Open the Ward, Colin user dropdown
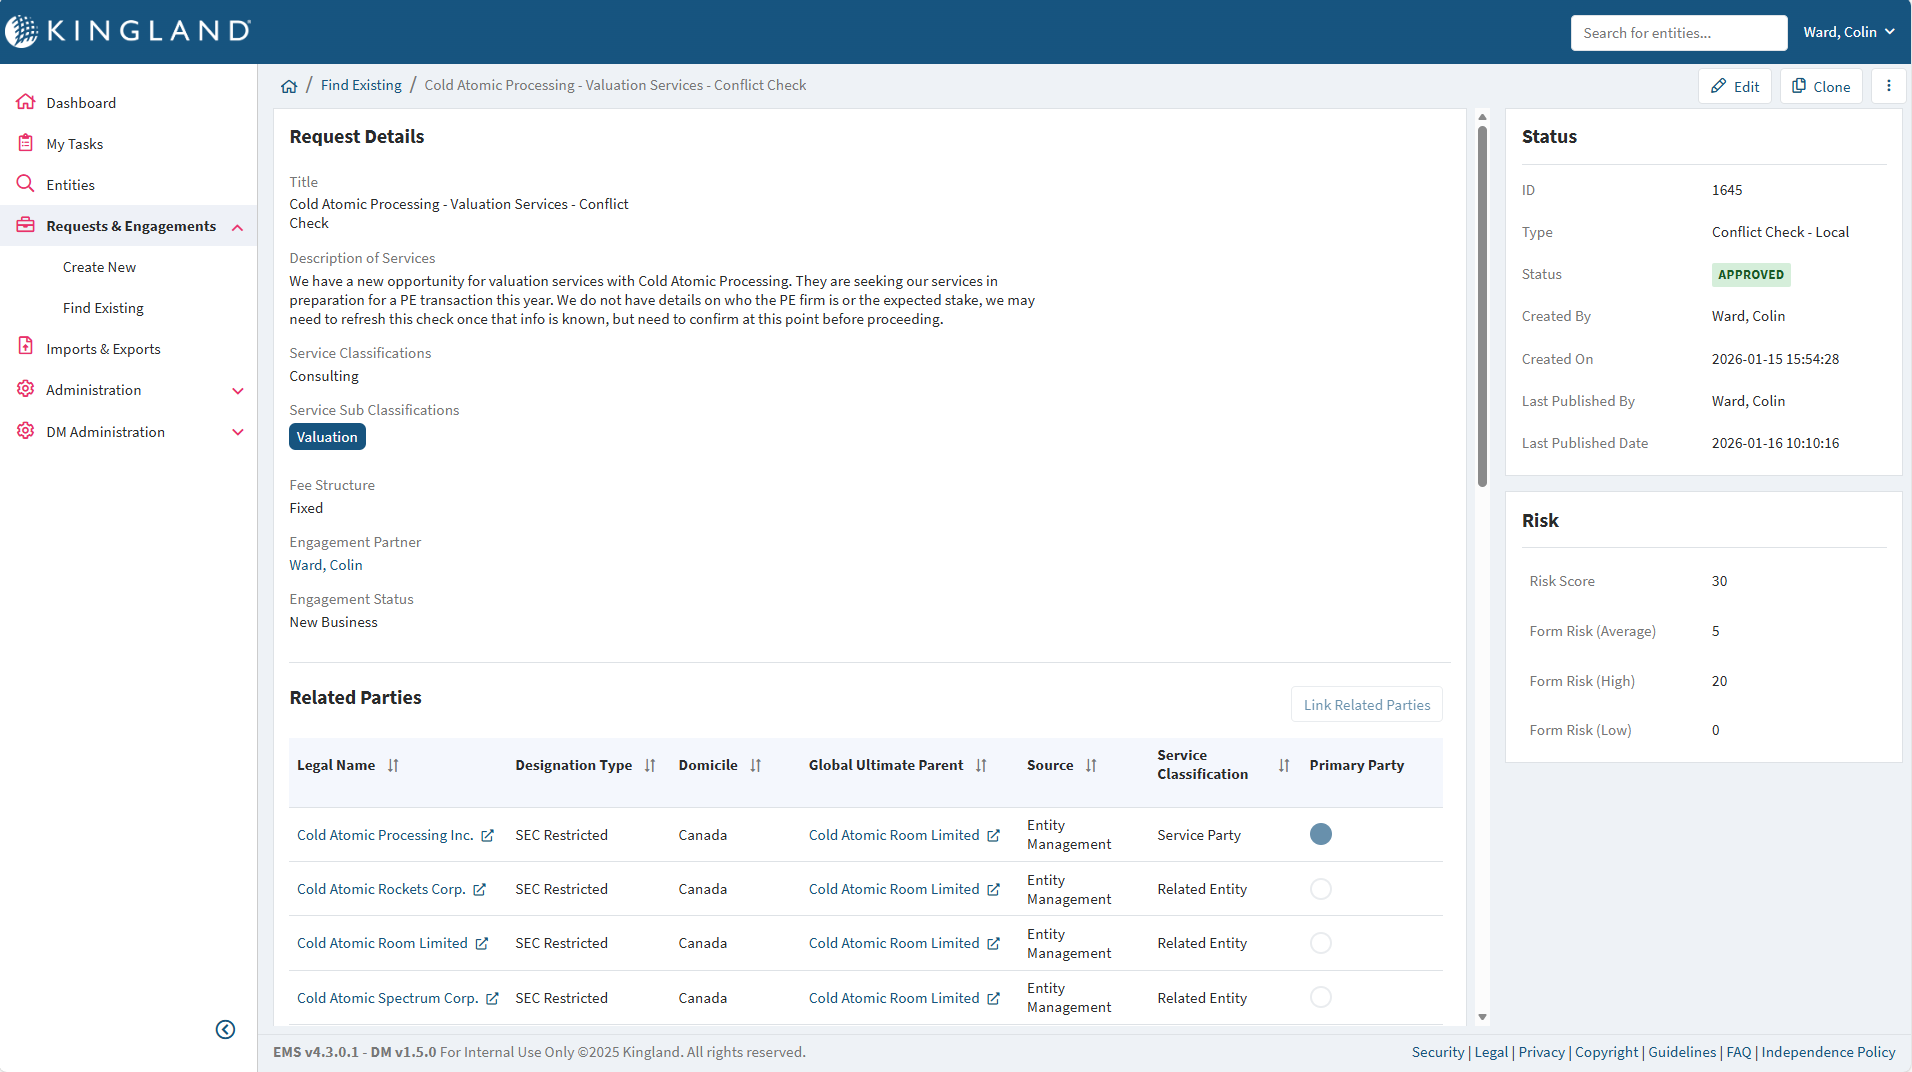 tap(1849, 31)
